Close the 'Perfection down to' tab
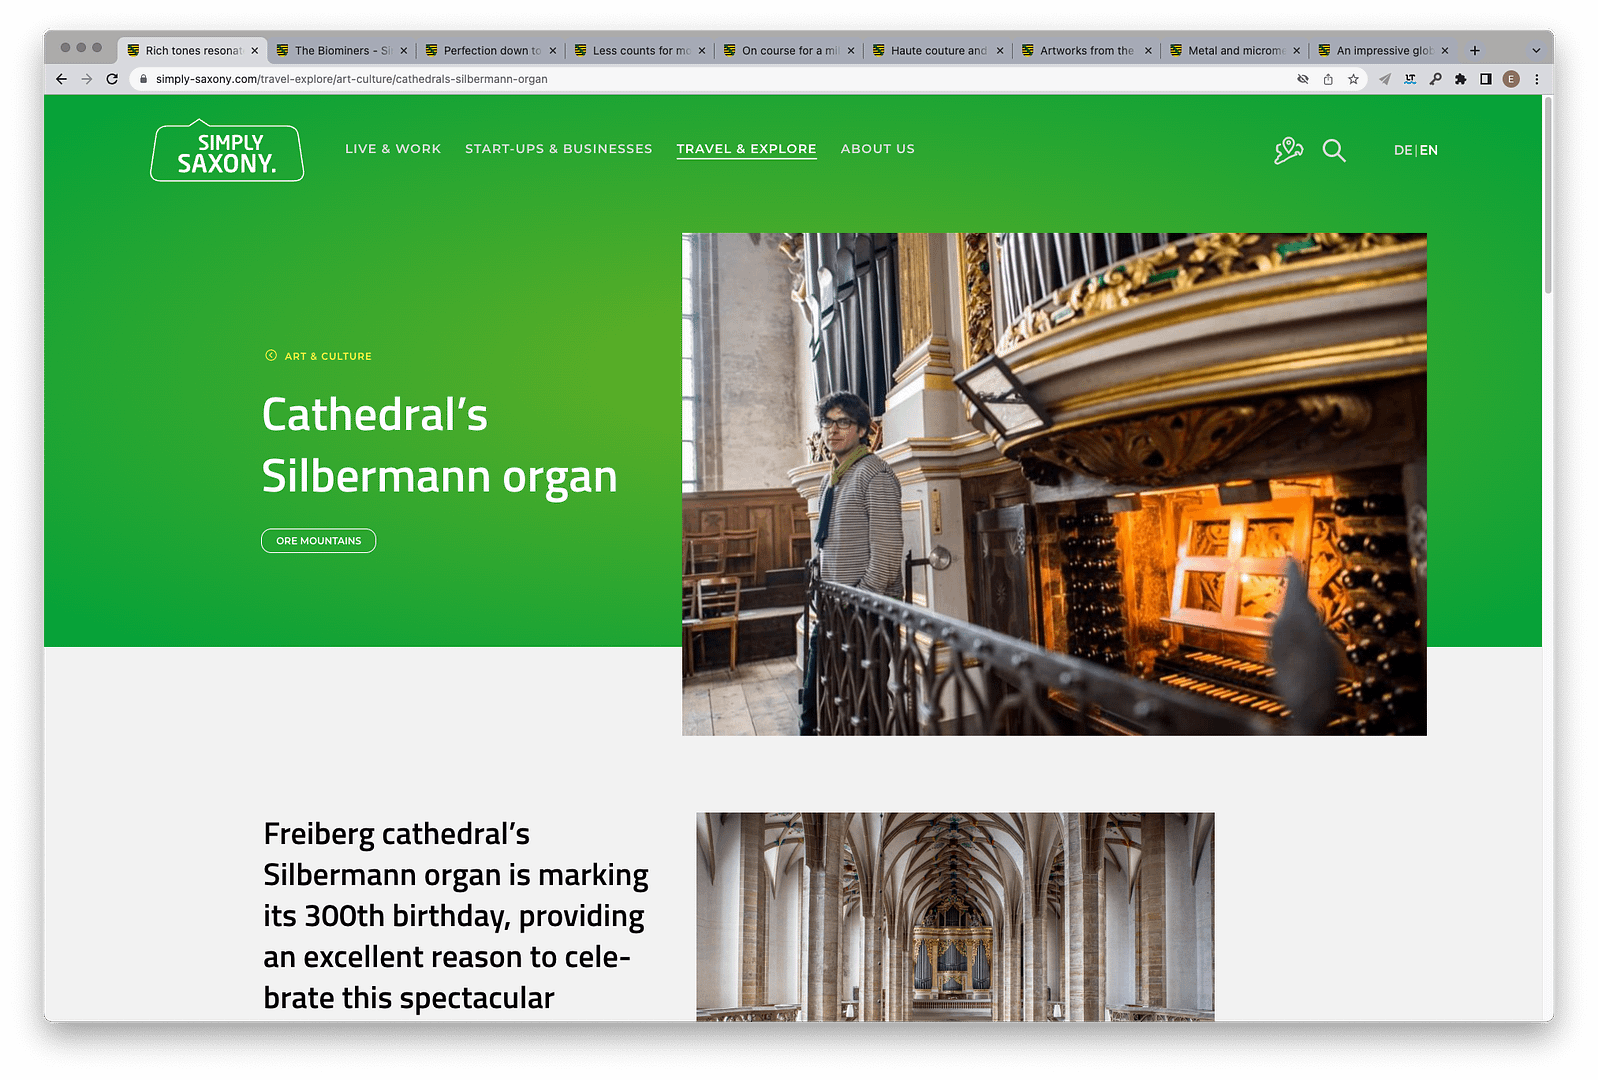Screen dimensions: 1598x1080 tap(553, 50)
